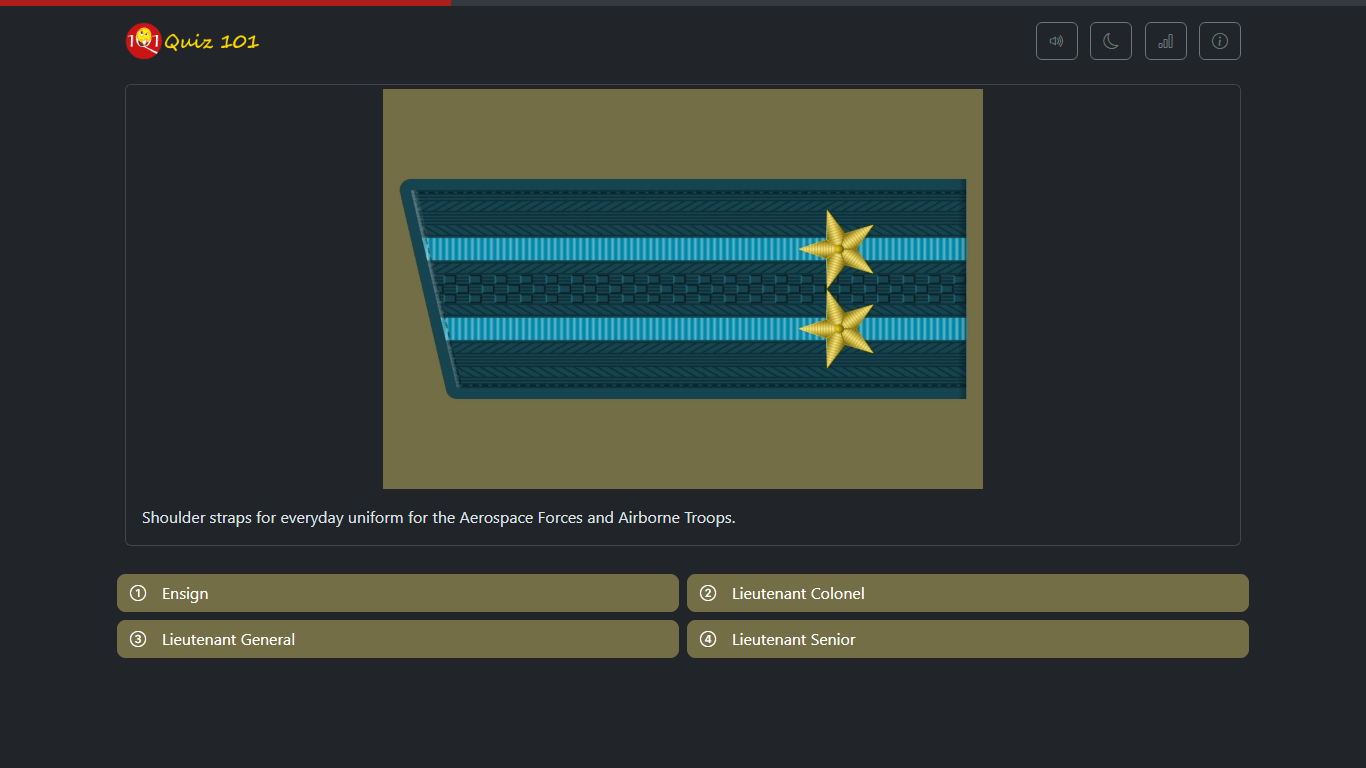Click the speaker sound icon
1366x768 pixels.
click(x=1056, y=41)
